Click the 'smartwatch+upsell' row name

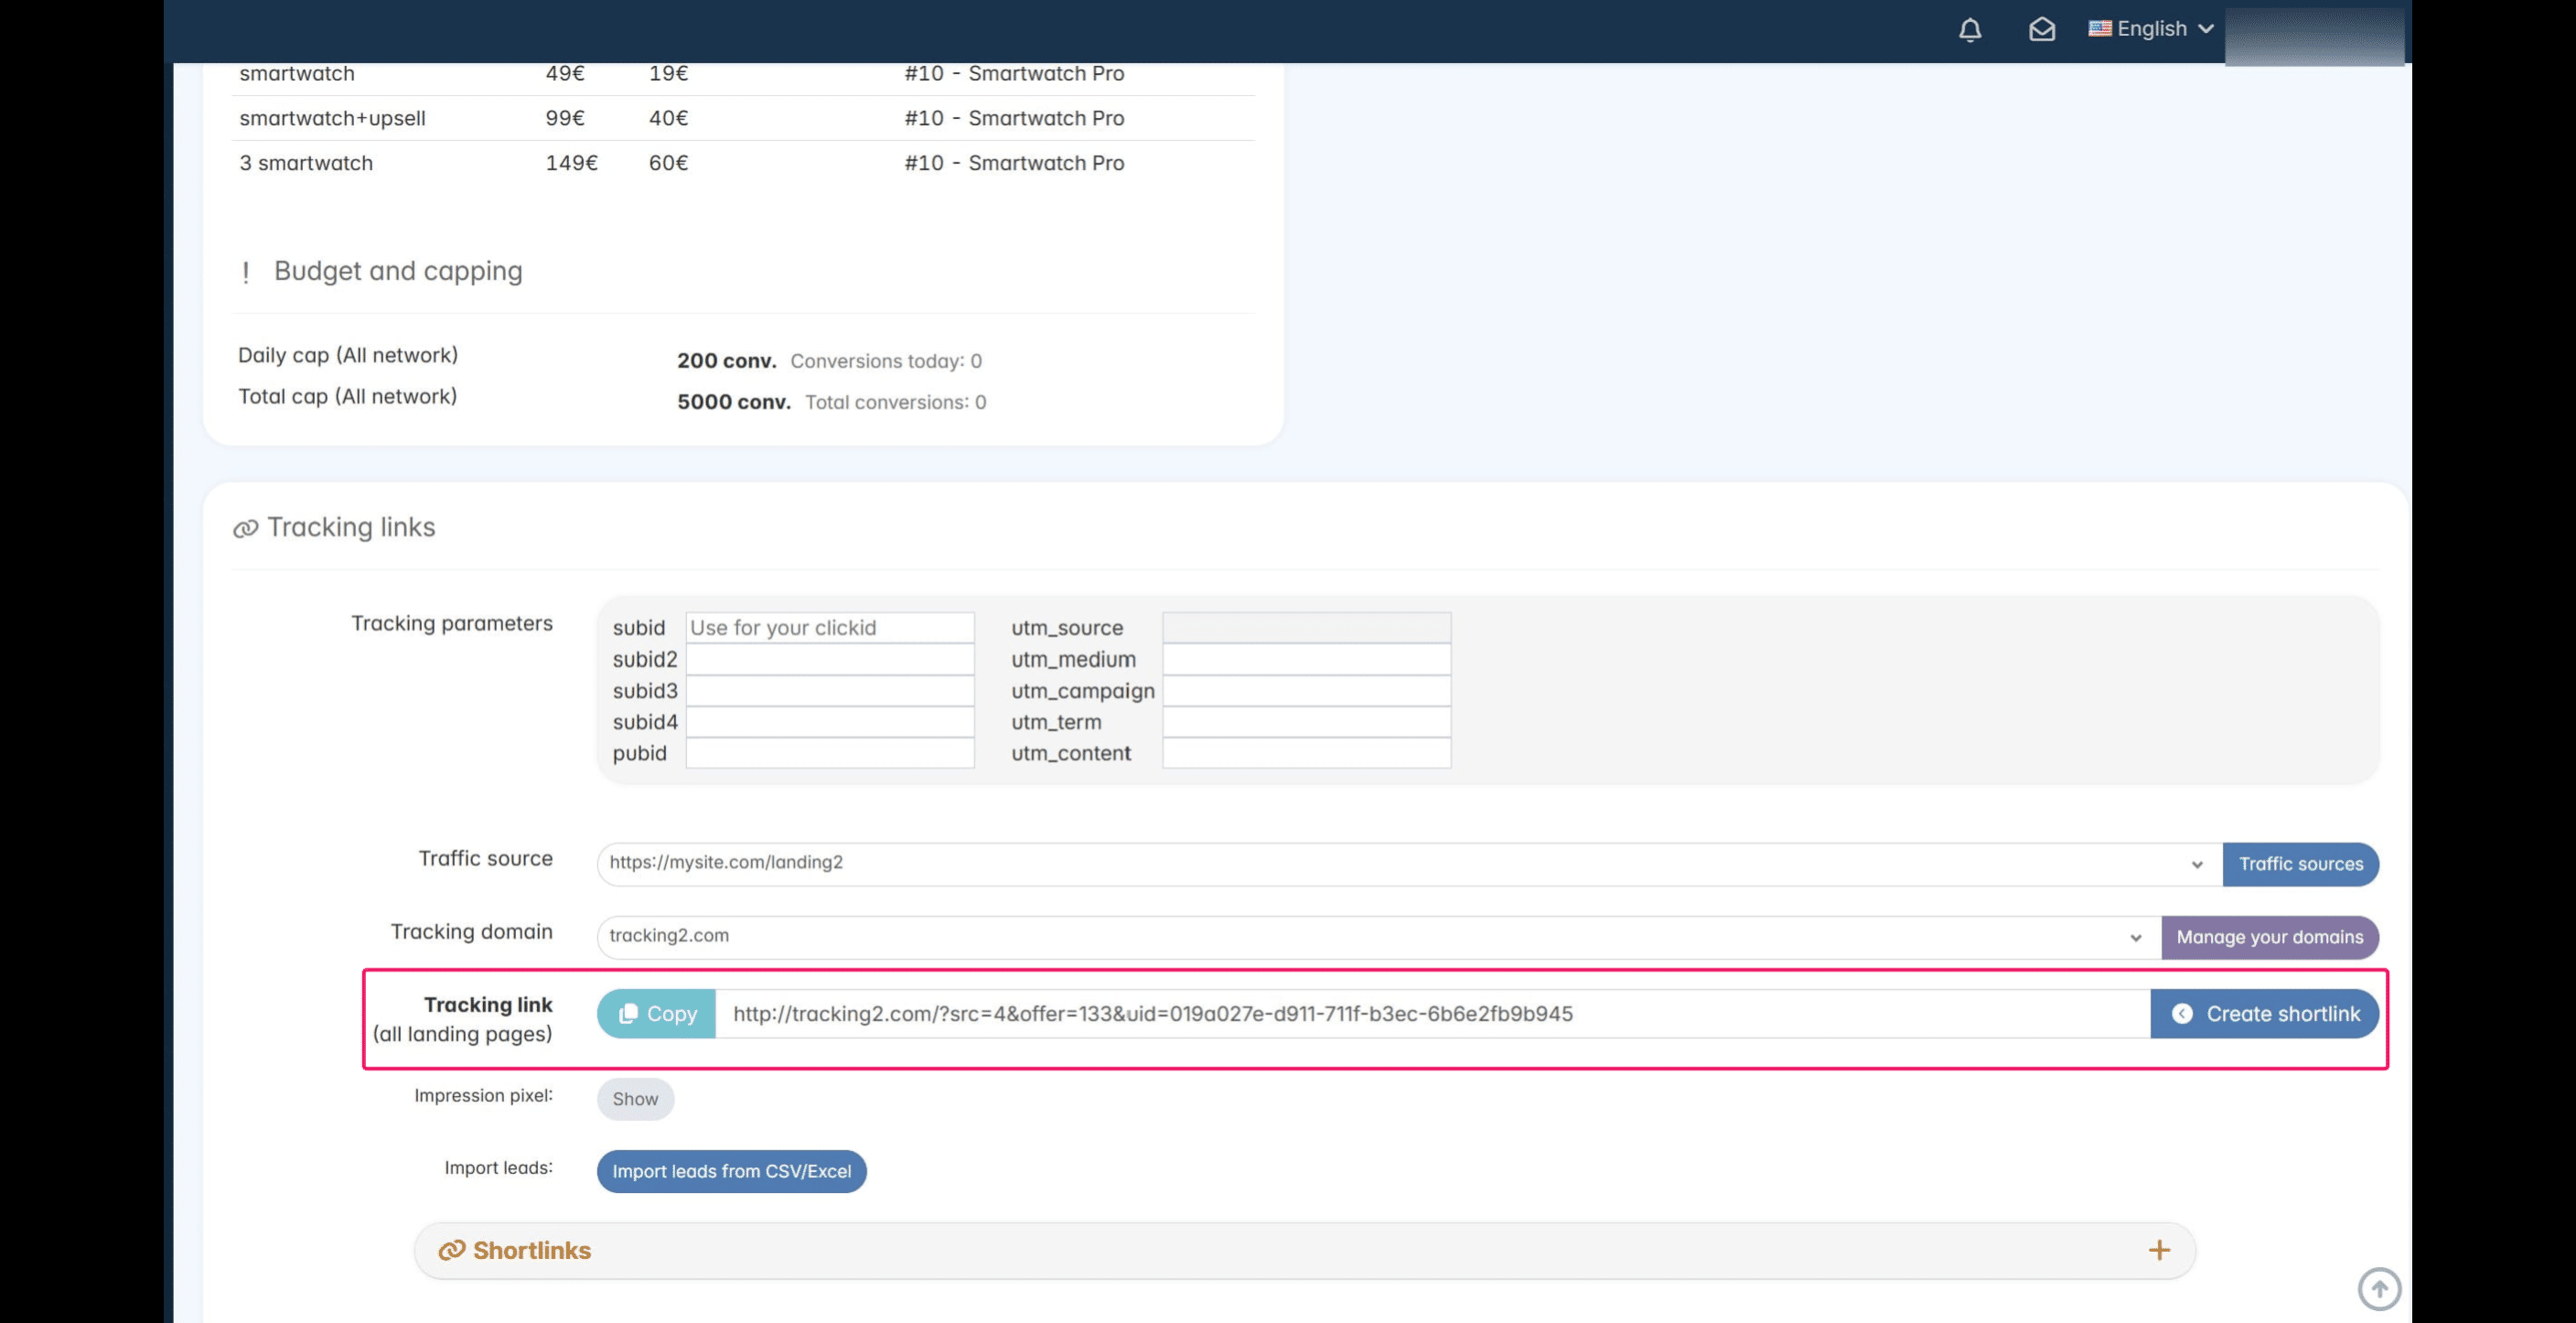click(x=332, y=118)
